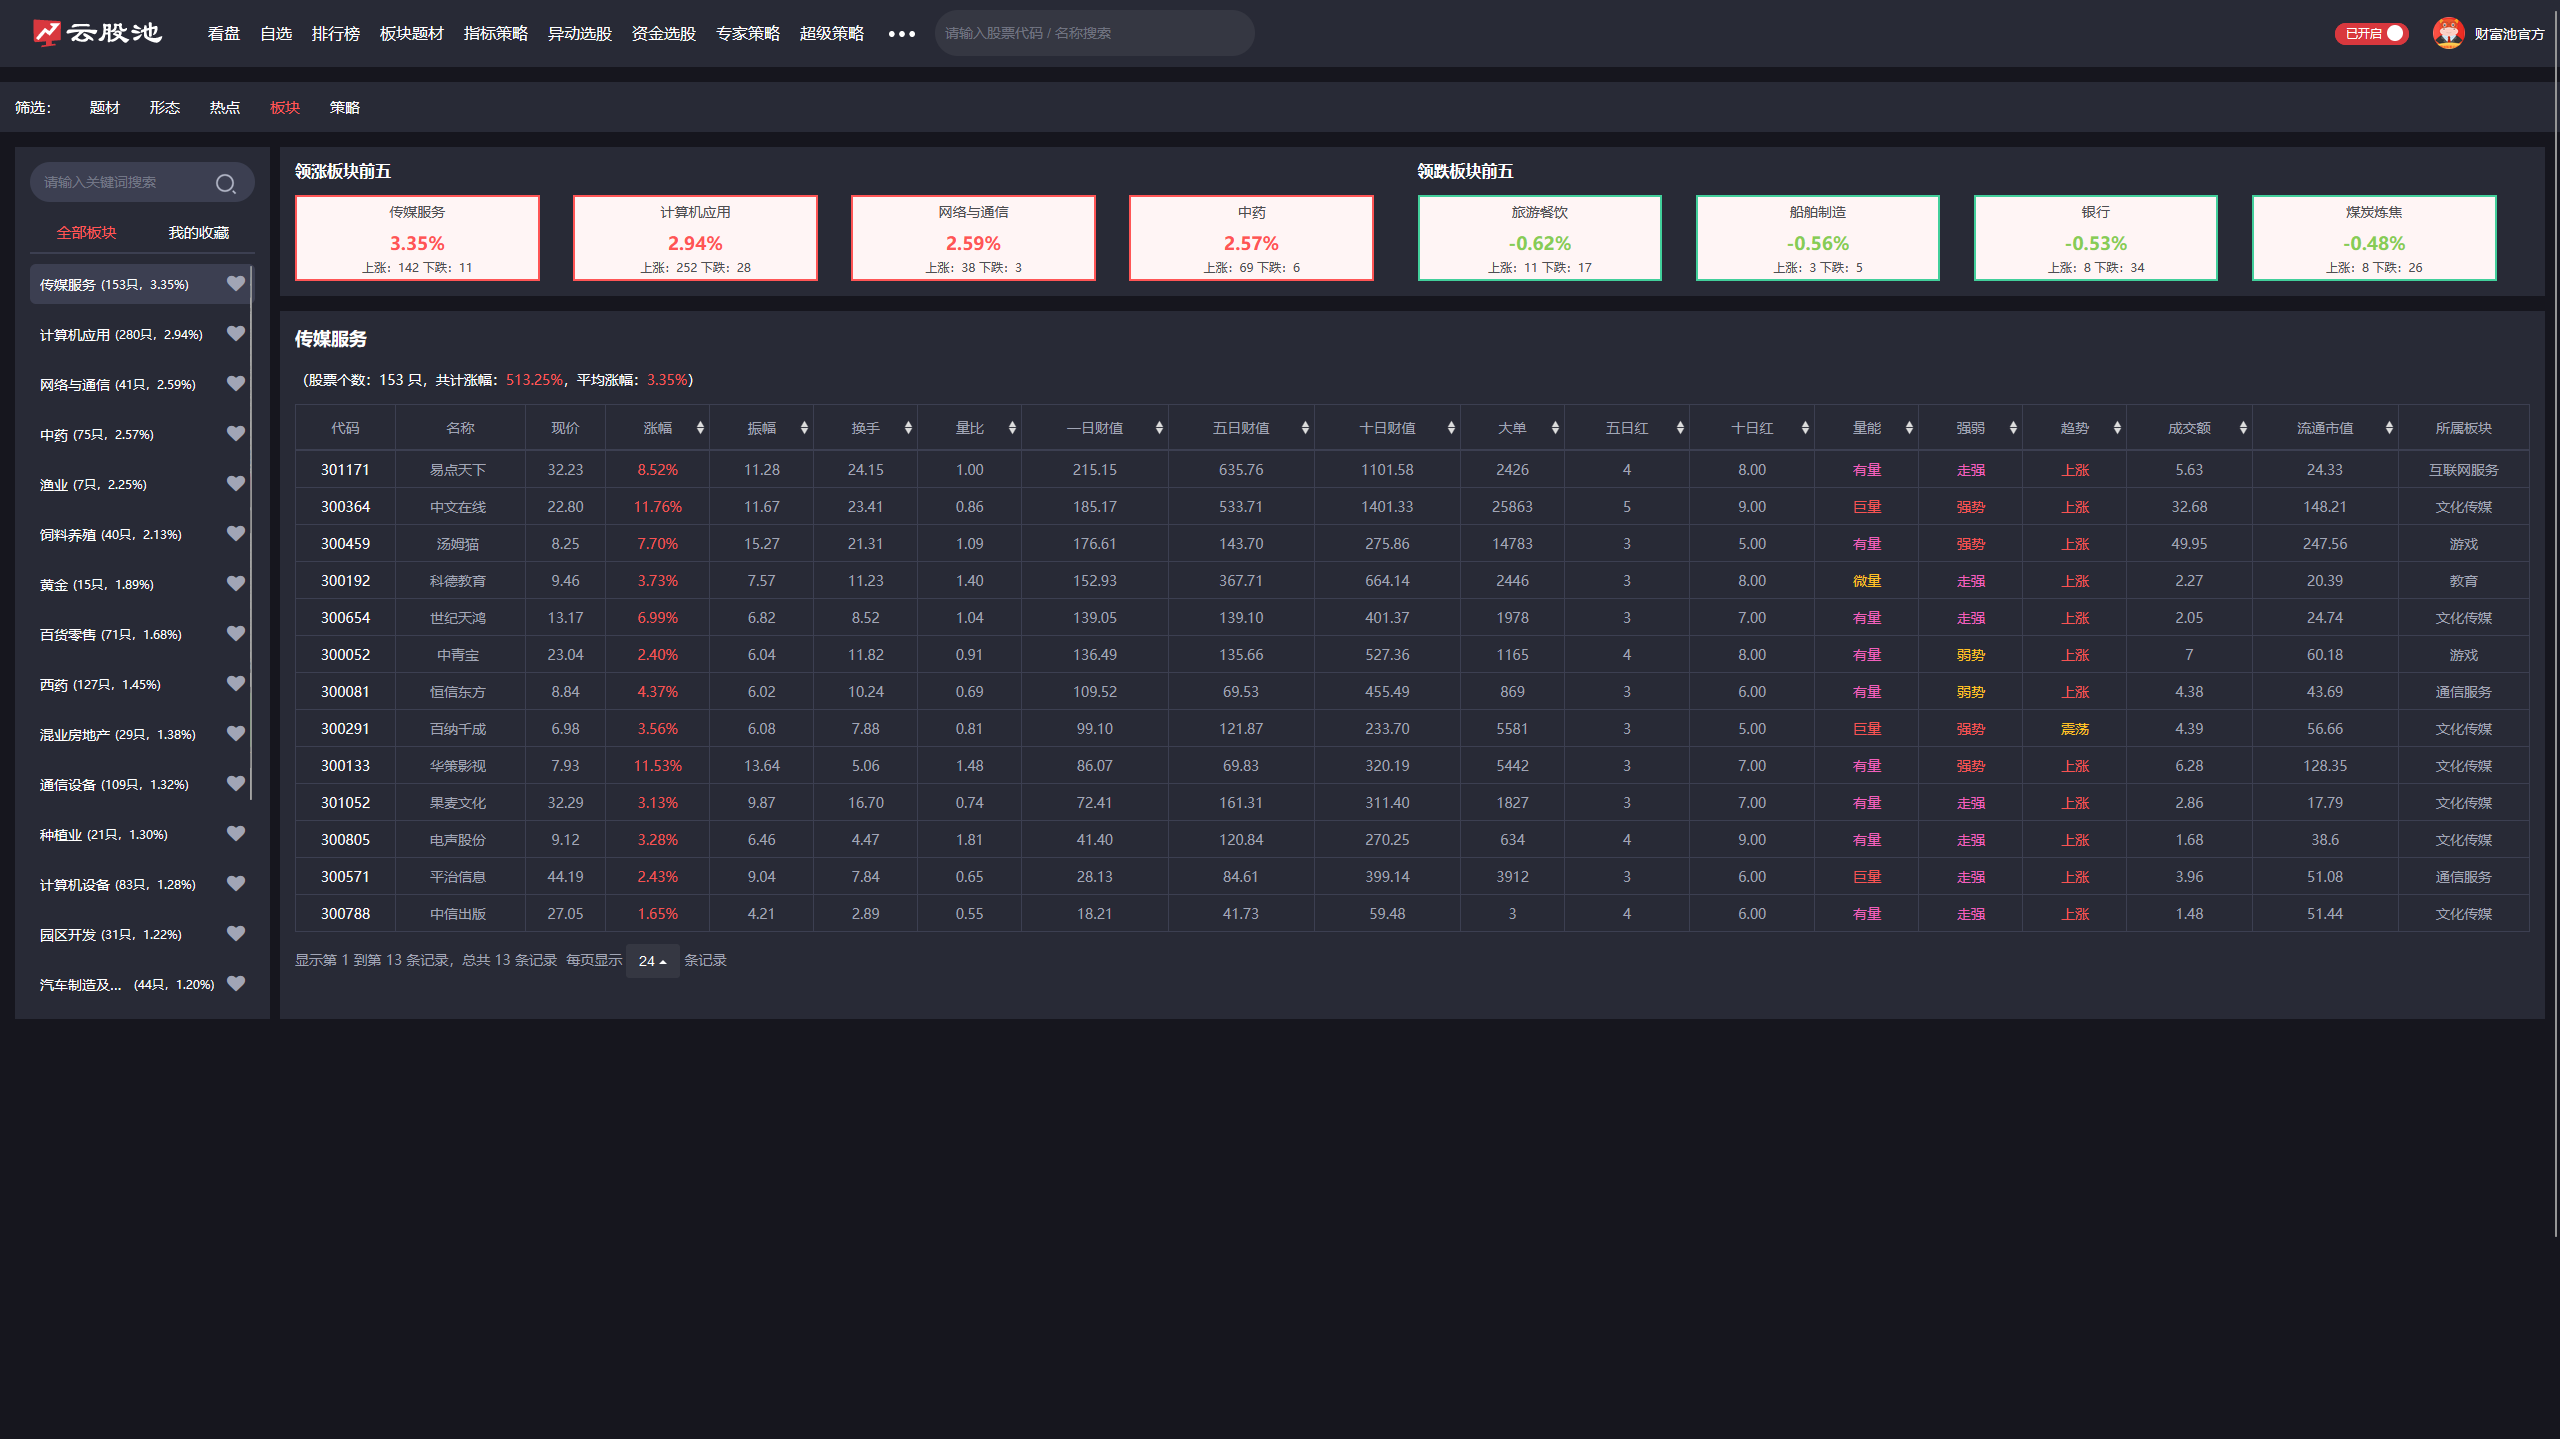Sort the table by 涨幅 column arrows
Viewport: 2560px width, 1439px height.
coord(700,428)
